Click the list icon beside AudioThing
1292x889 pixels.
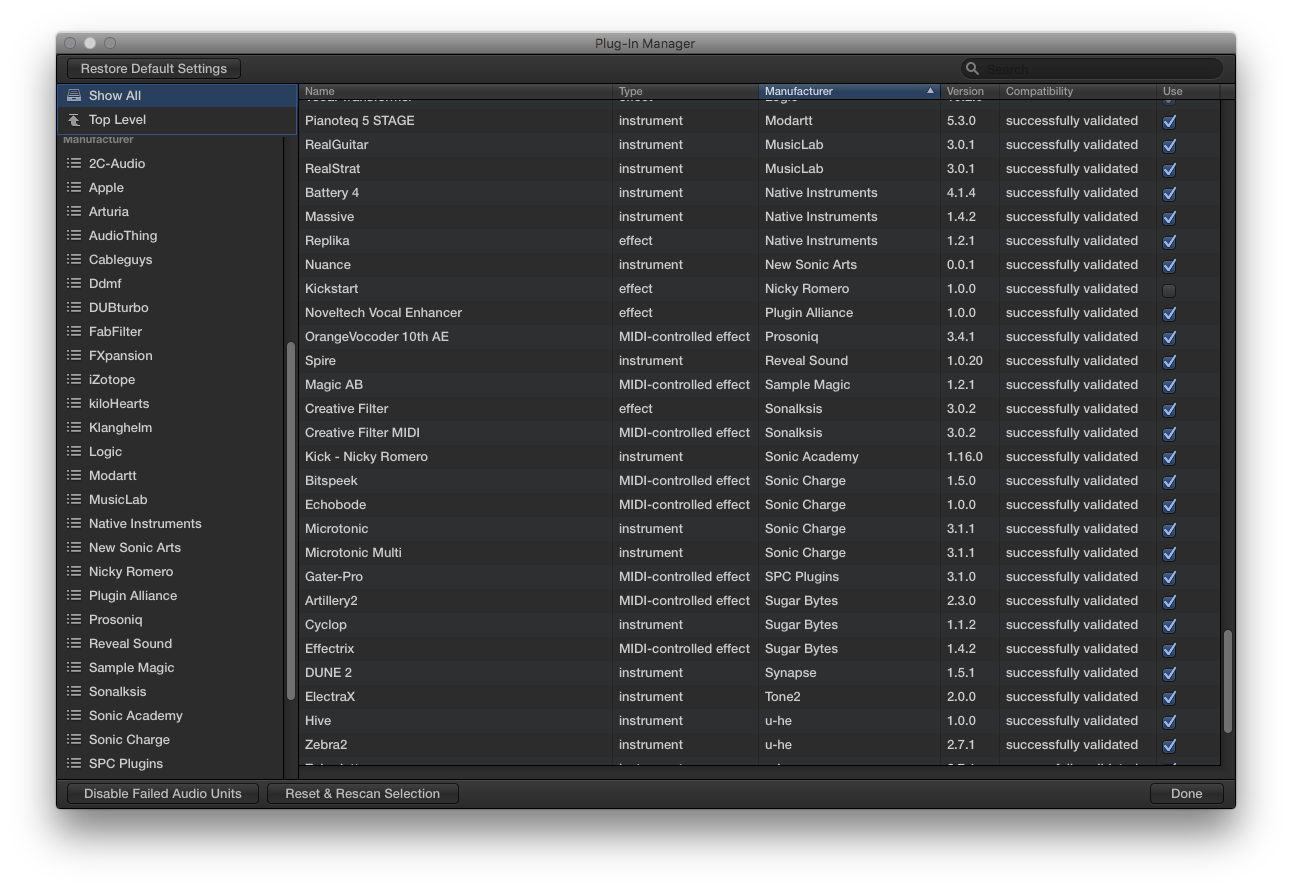73,235
